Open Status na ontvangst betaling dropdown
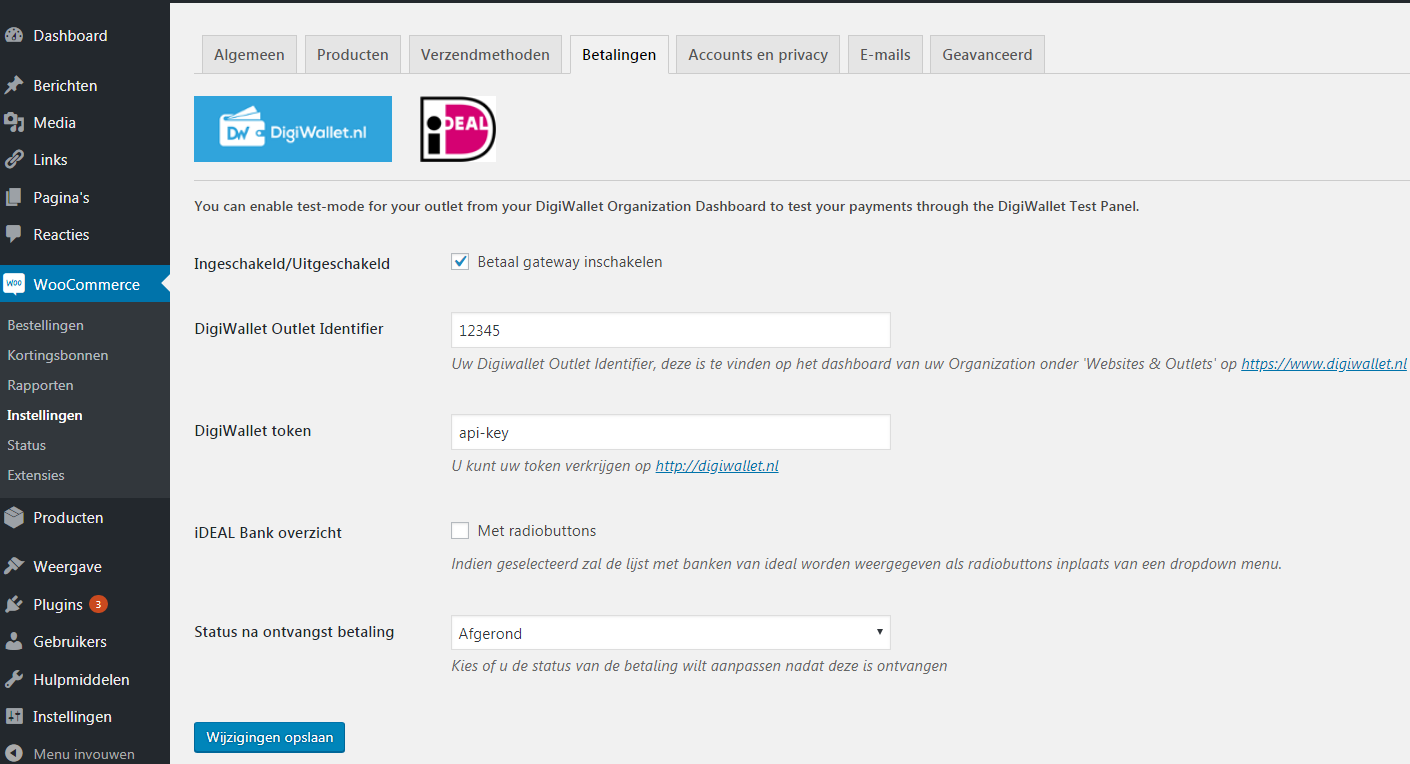 (x=670, y=633)
